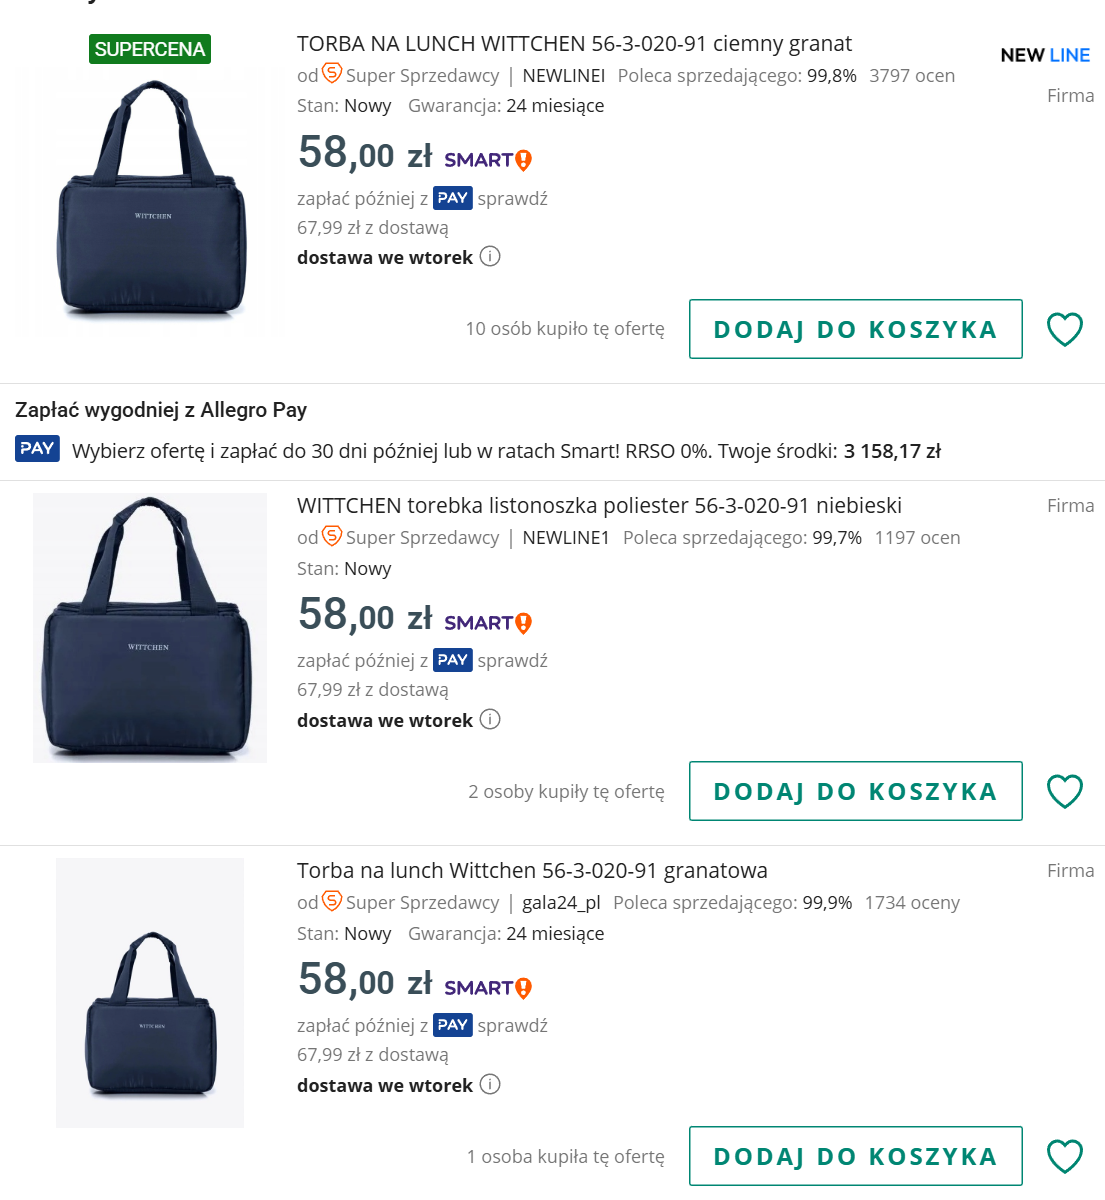The image size is (1105, 1200).
Task: Click sprawdź link in first offer
Action: coord(512,199)
